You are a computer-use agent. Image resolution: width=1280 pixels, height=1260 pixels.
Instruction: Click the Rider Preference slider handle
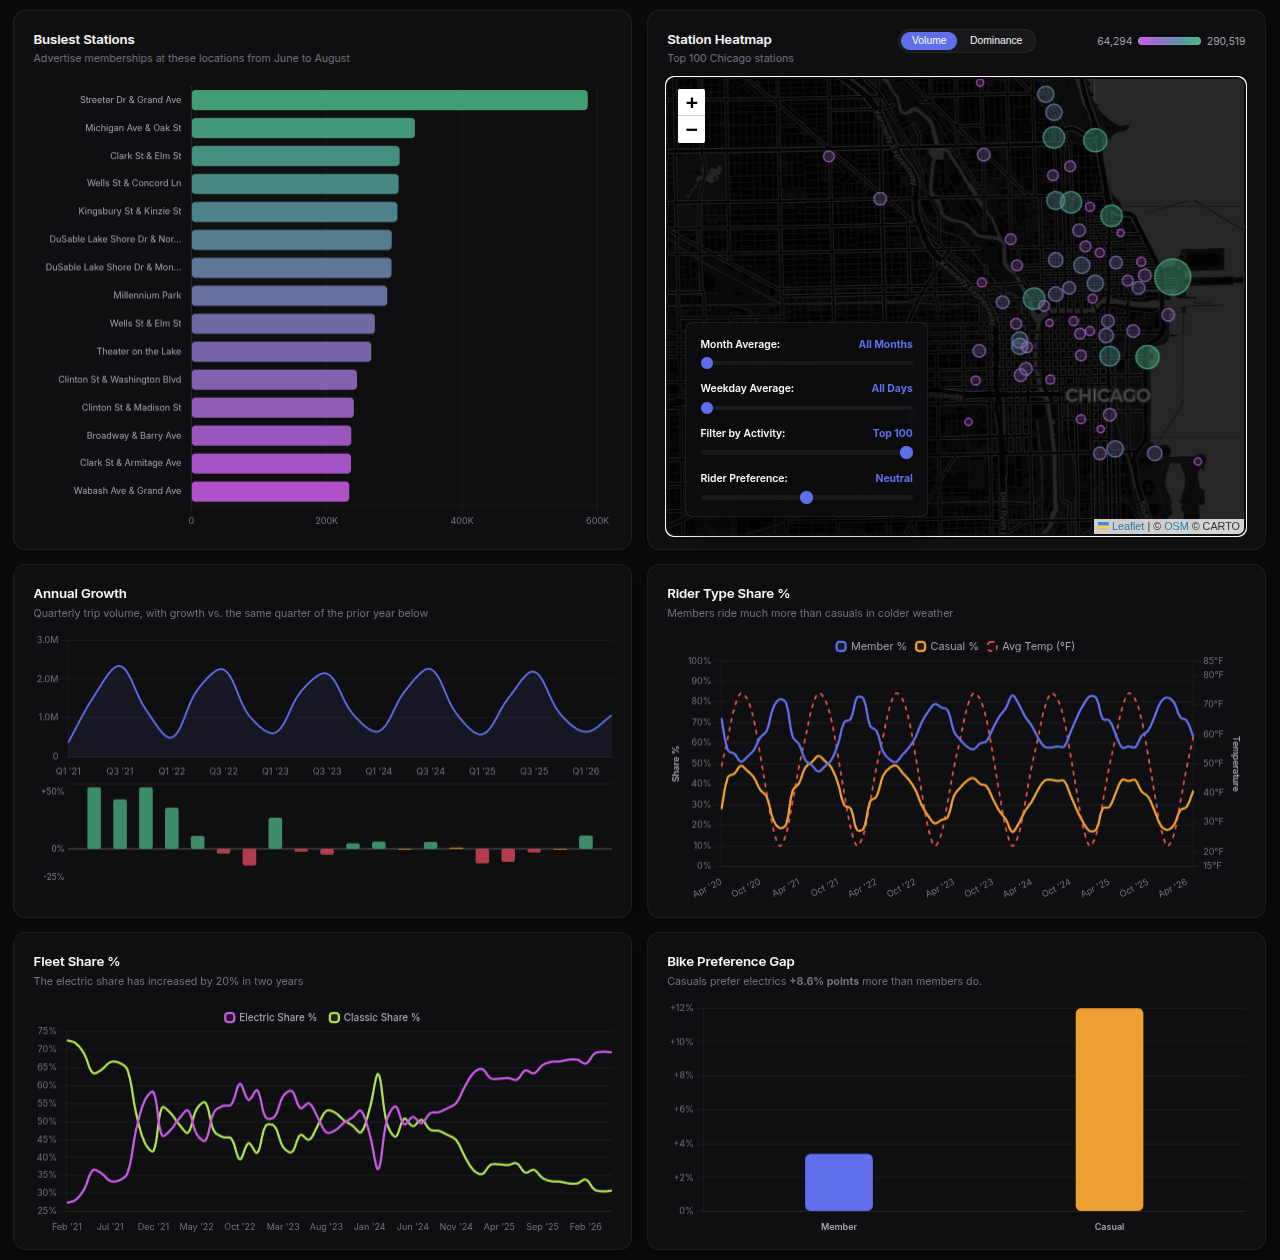[x=806, y=497]
